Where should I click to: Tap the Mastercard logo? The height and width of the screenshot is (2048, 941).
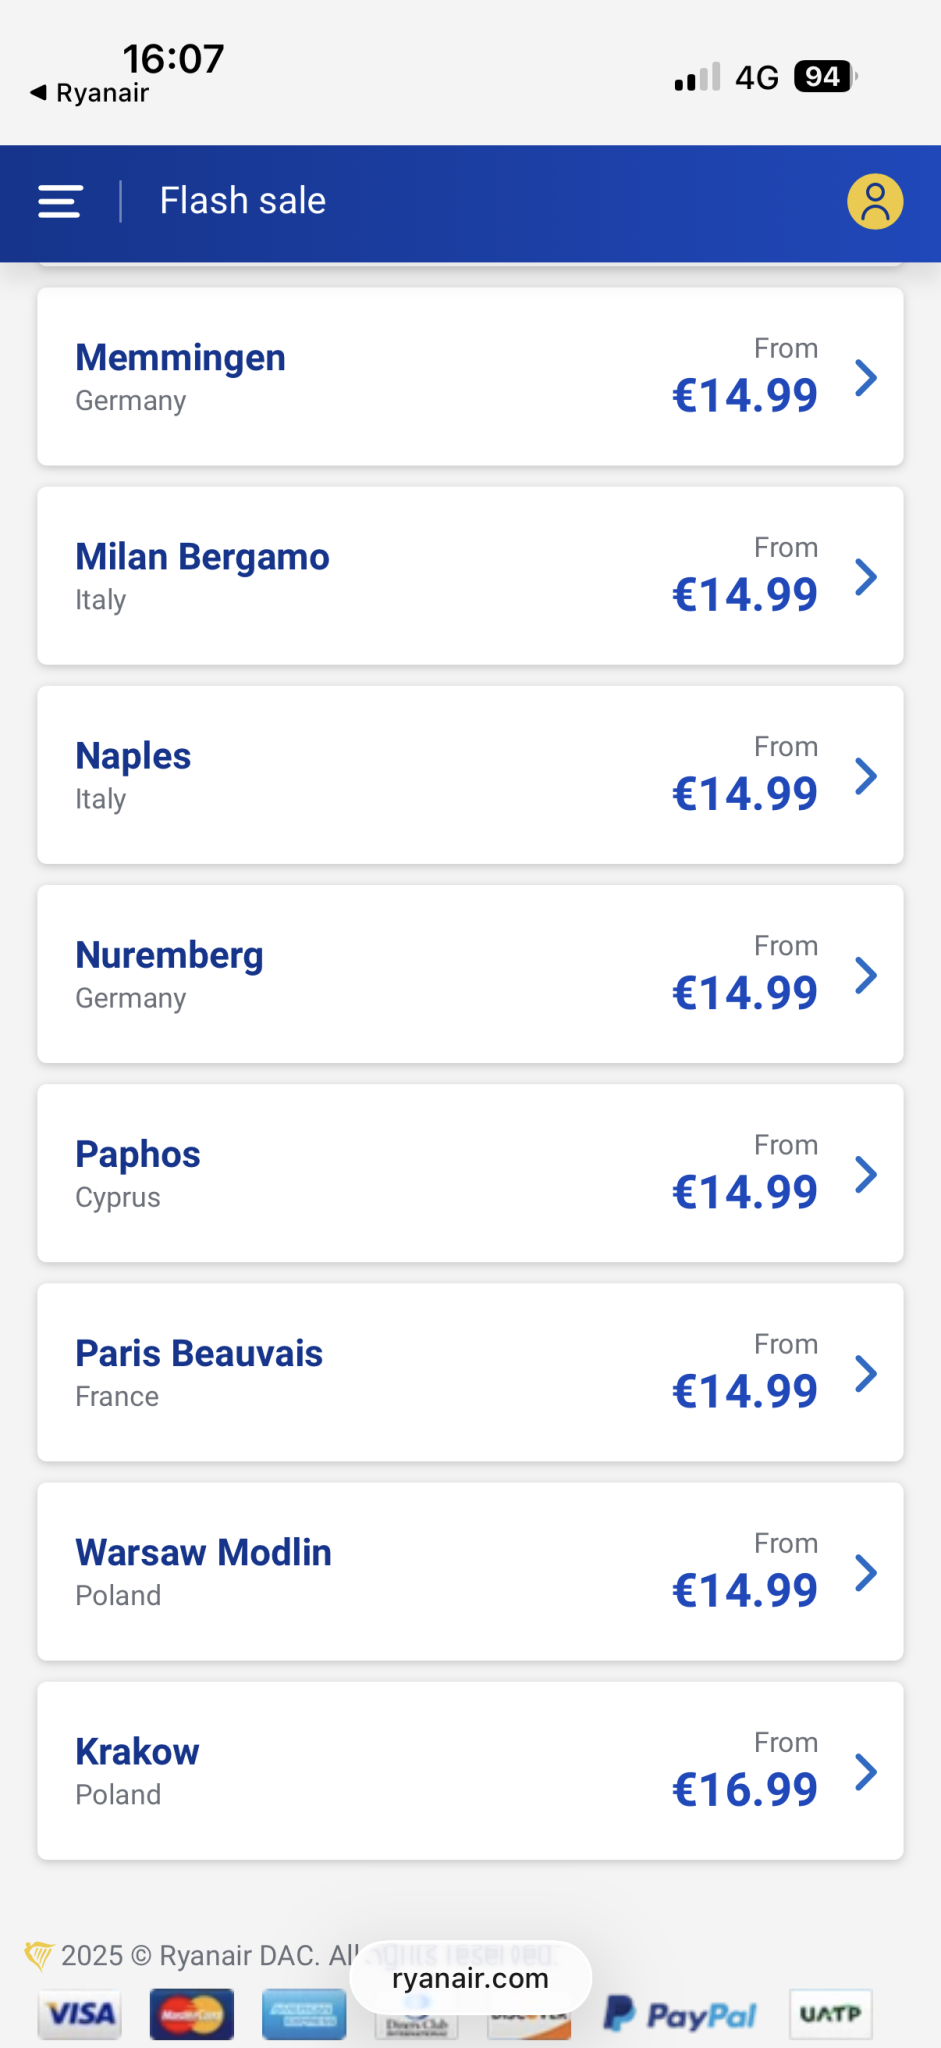point(191,2014)
